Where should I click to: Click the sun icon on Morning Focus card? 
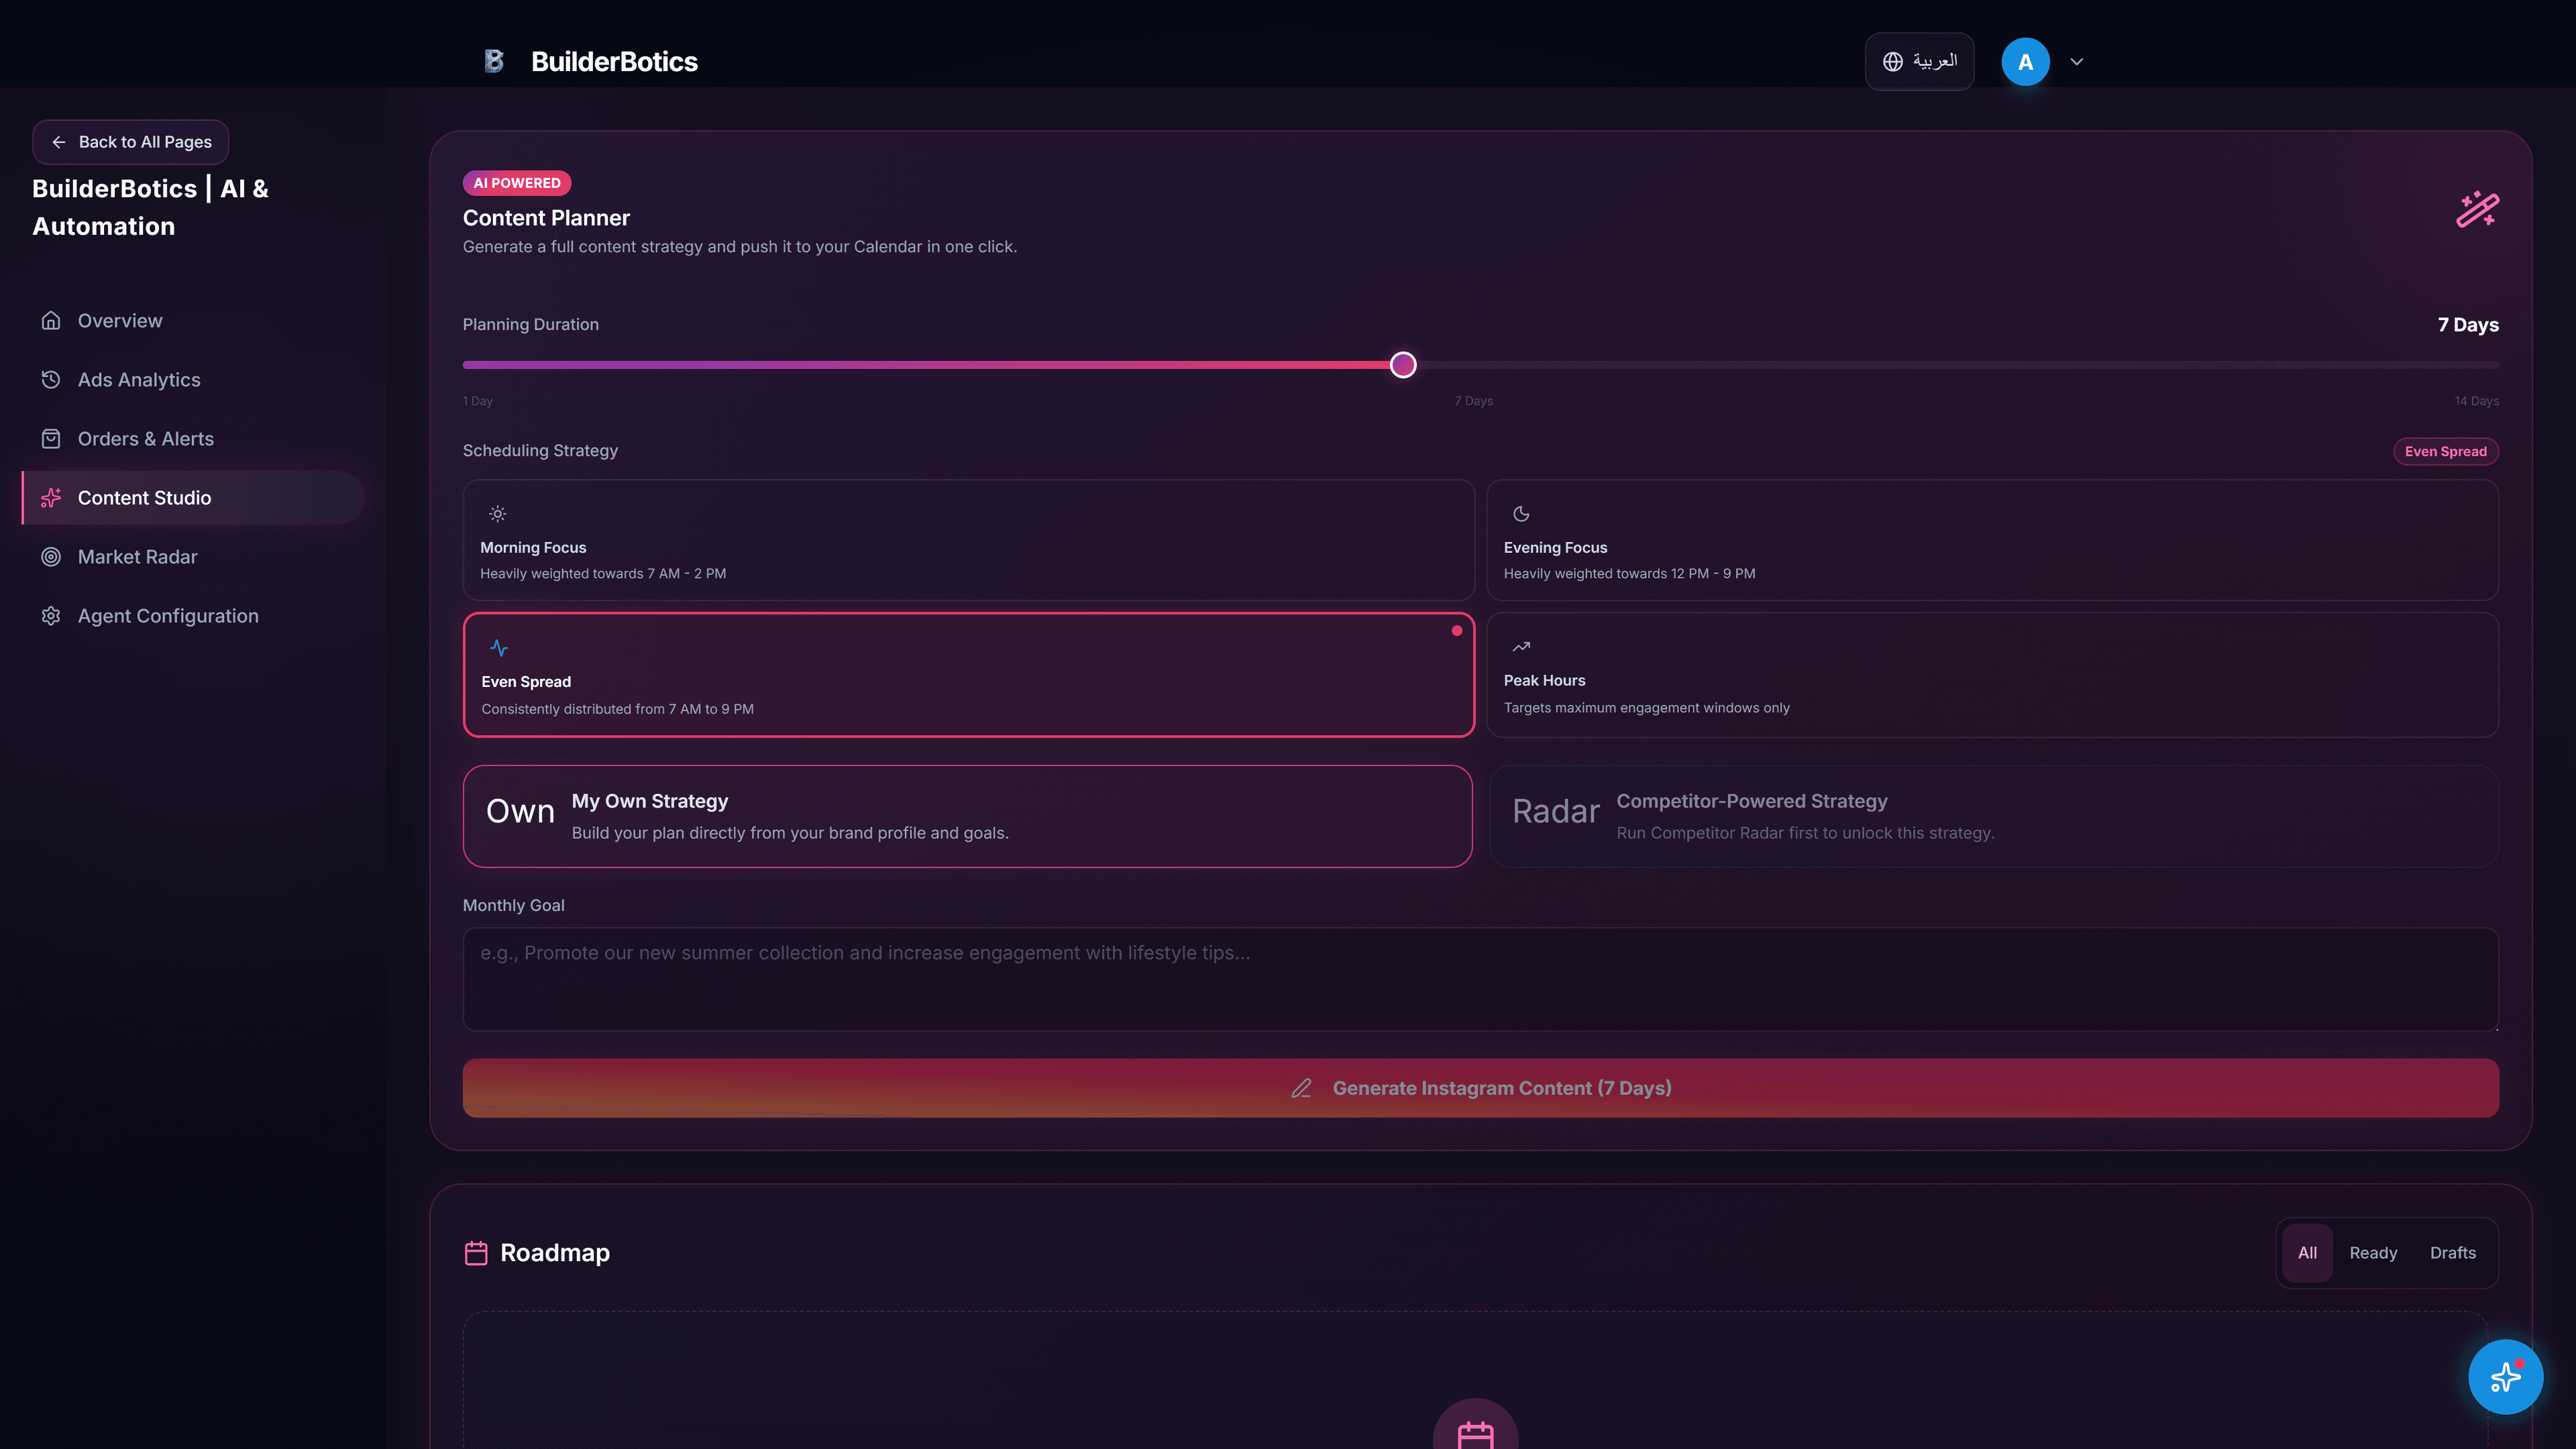[497, 513]
